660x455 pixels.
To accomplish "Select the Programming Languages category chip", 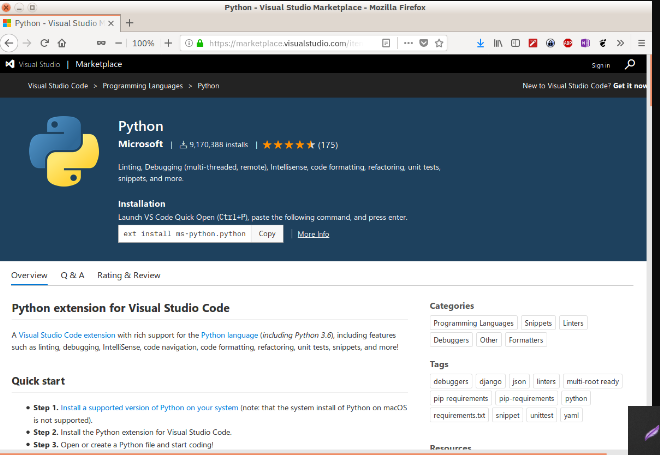I will click(x=474, y=323).
